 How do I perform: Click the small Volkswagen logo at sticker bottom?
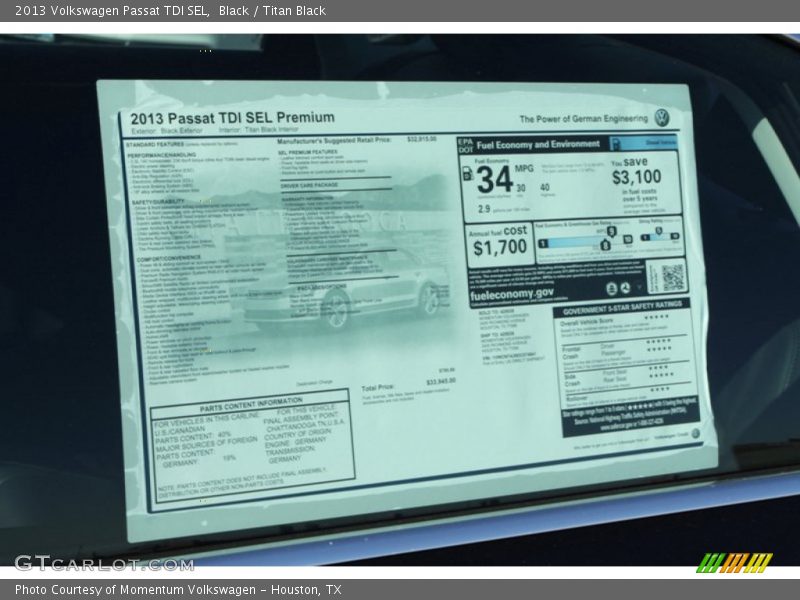[695, 433]
